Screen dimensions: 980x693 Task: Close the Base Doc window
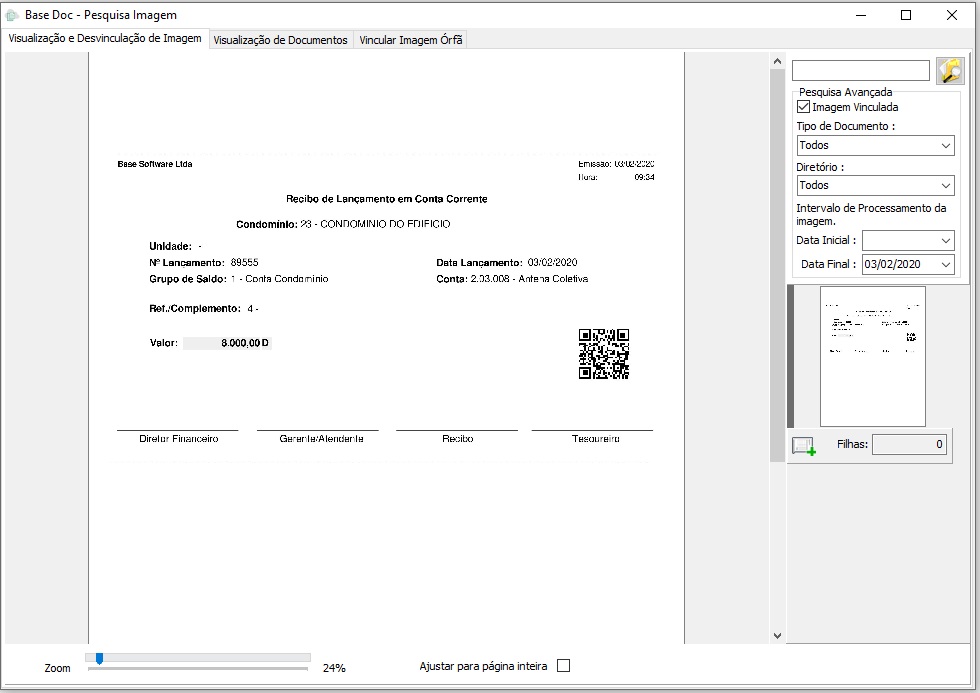pos(952,15)
